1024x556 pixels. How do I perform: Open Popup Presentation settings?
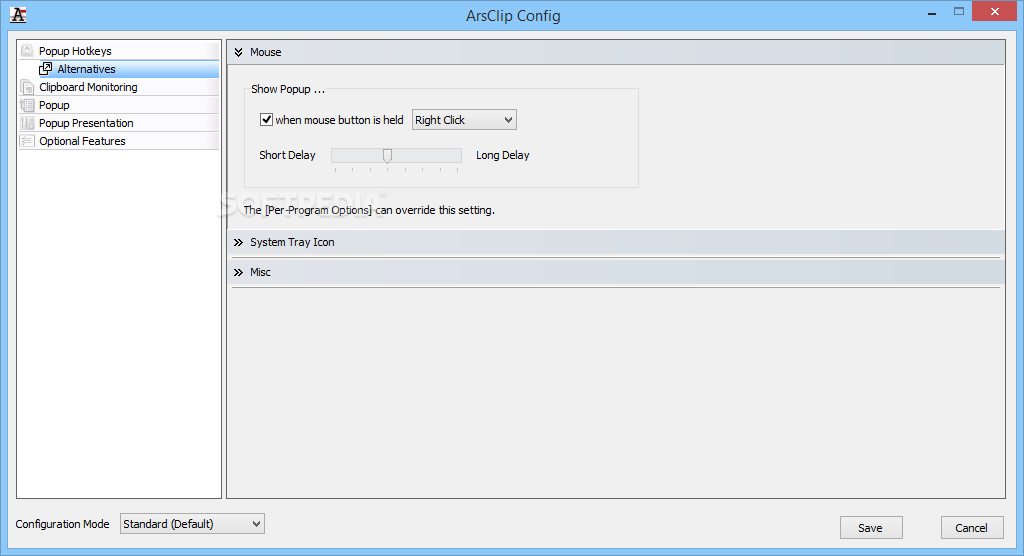(x=86, y=123)
